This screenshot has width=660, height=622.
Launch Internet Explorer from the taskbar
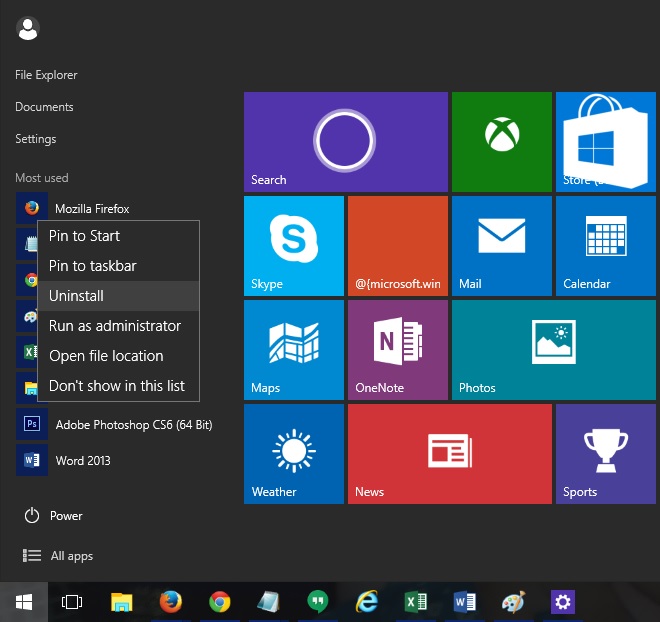tap(367, 602)
